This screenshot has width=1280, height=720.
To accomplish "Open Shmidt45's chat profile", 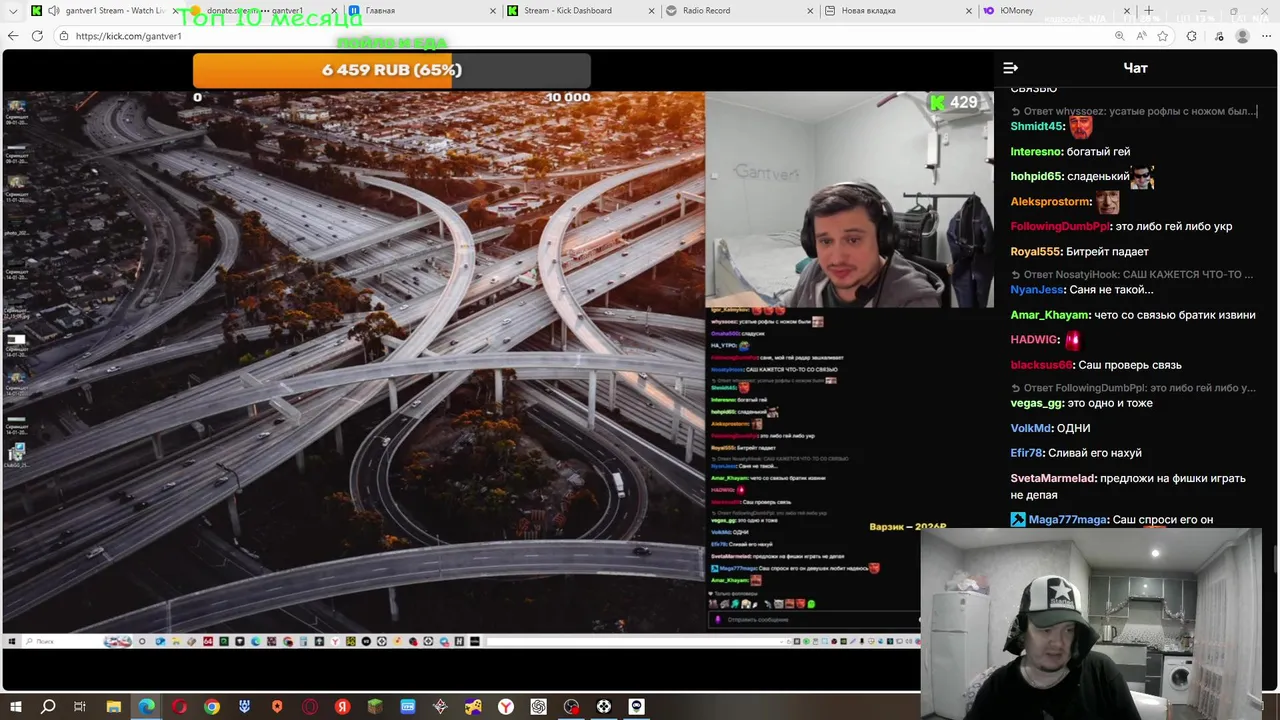I will 1036,127.
